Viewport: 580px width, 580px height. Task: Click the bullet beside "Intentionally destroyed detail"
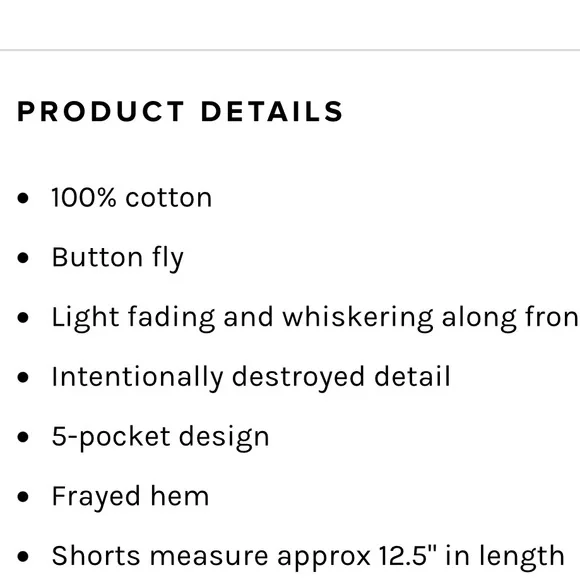23,377
